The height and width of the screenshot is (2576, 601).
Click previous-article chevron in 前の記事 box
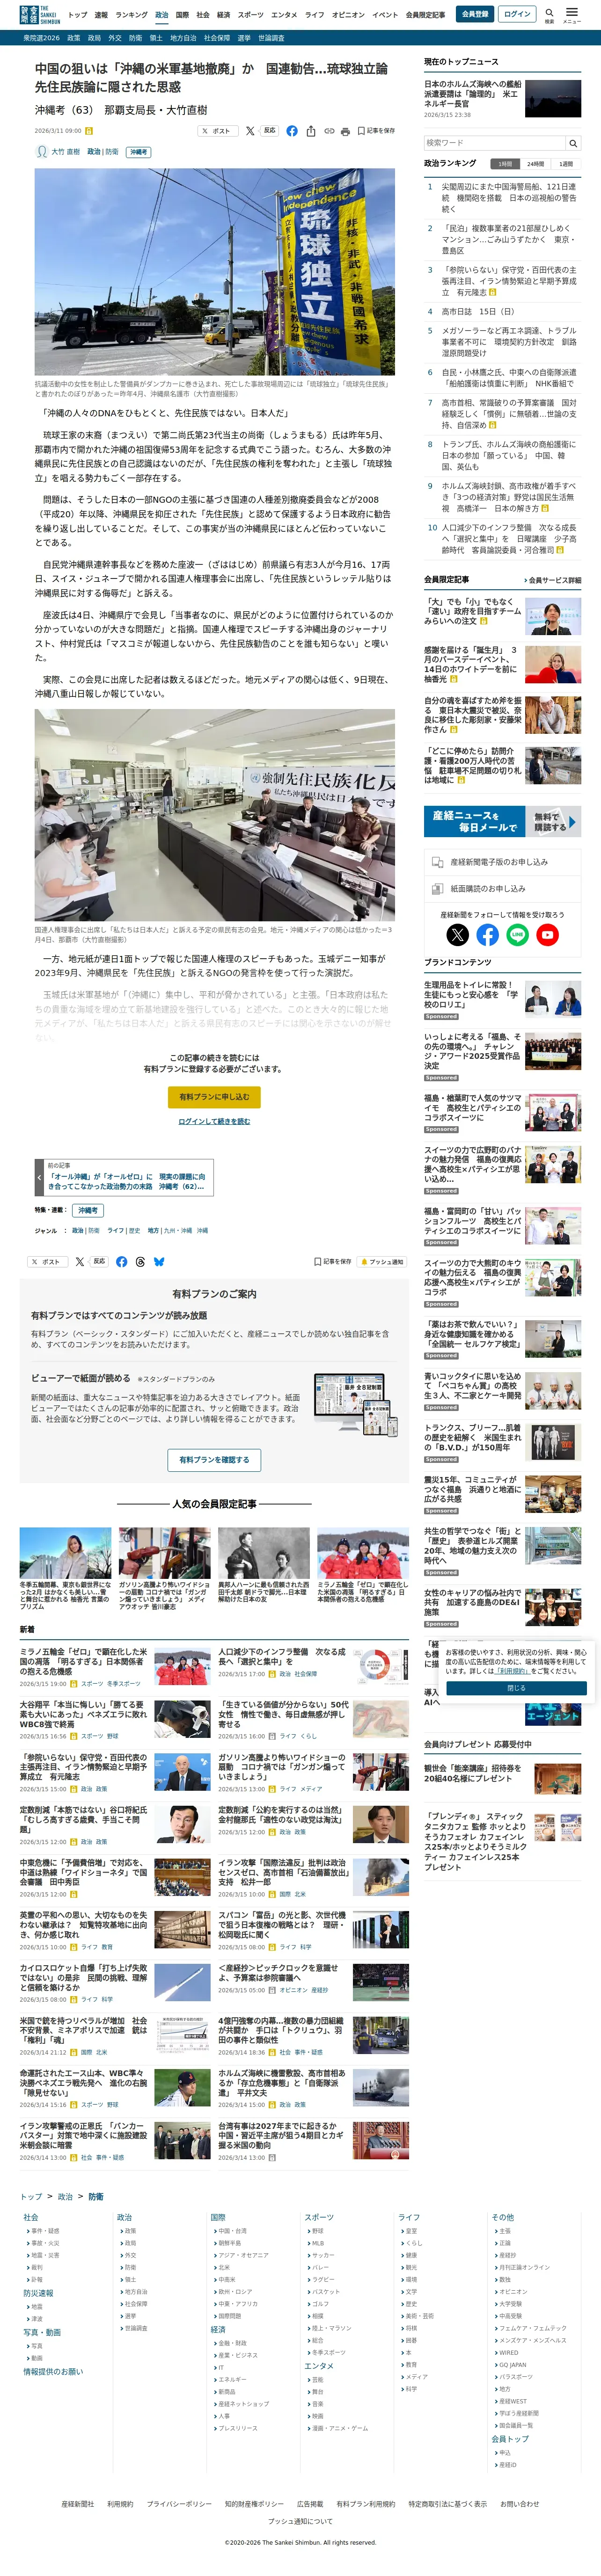click(x=39, y=1178)
